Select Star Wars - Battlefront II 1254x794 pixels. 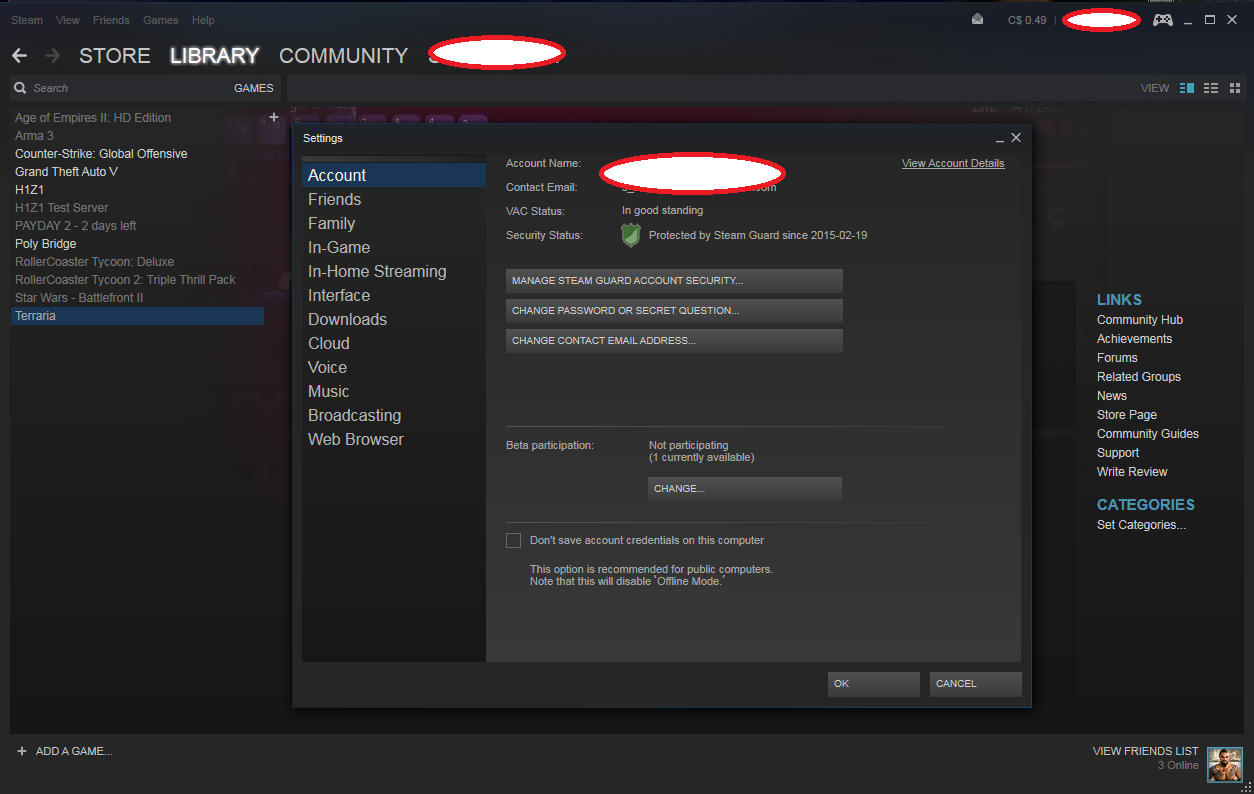point(138,298)
